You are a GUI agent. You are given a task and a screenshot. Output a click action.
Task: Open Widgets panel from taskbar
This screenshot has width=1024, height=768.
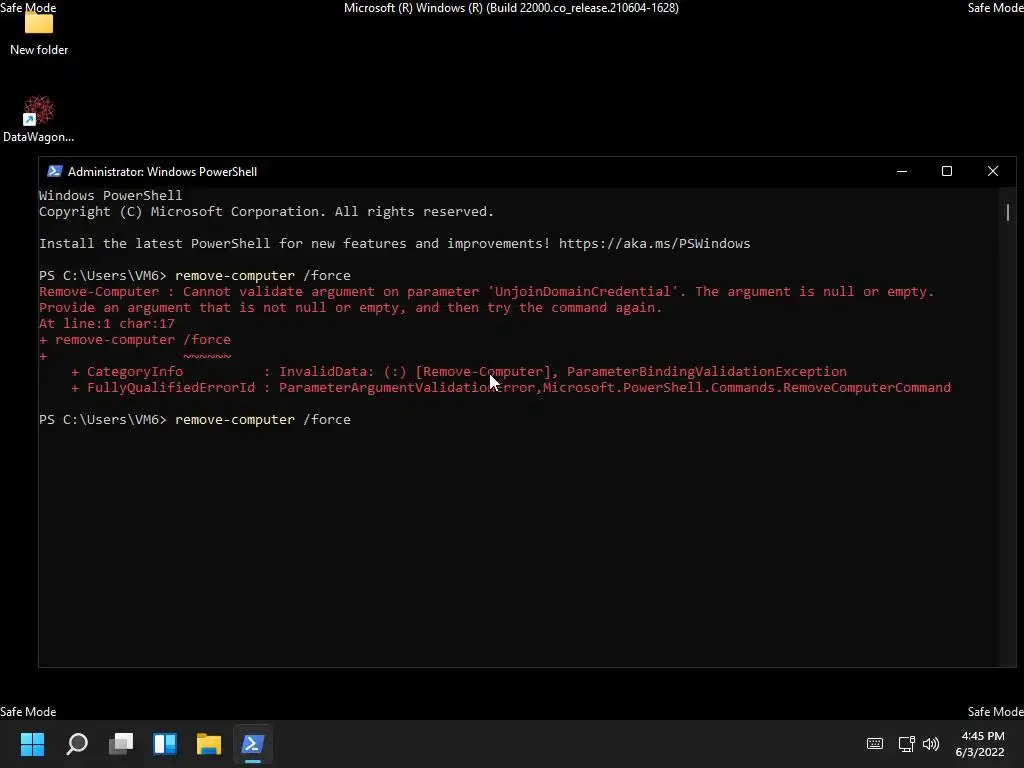[x=165, y=743]
